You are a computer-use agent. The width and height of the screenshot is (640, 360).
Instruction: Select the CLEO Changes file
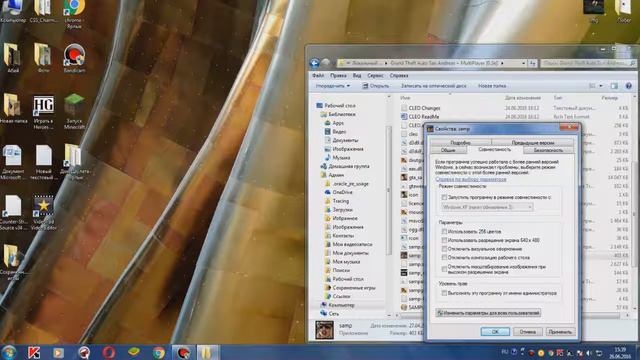coord(421,108)
